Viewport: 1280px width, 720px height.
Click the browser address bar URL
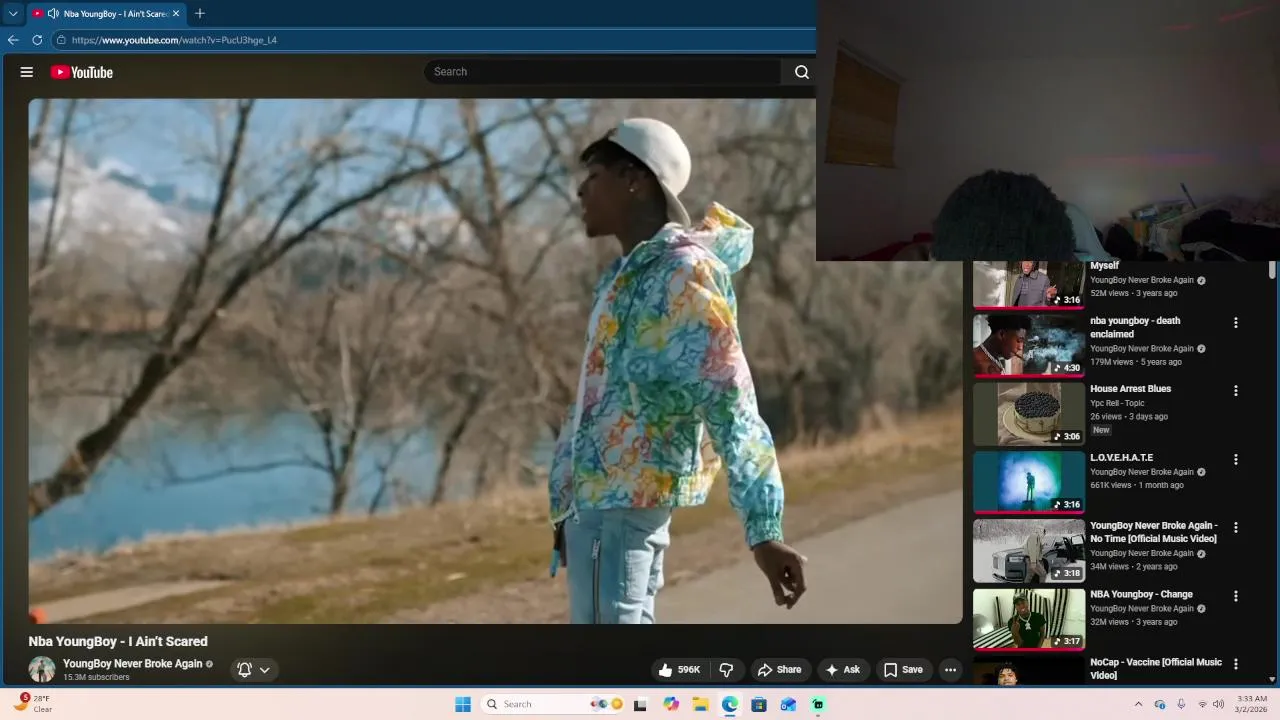pyautogui.click(x=174, y=40)
